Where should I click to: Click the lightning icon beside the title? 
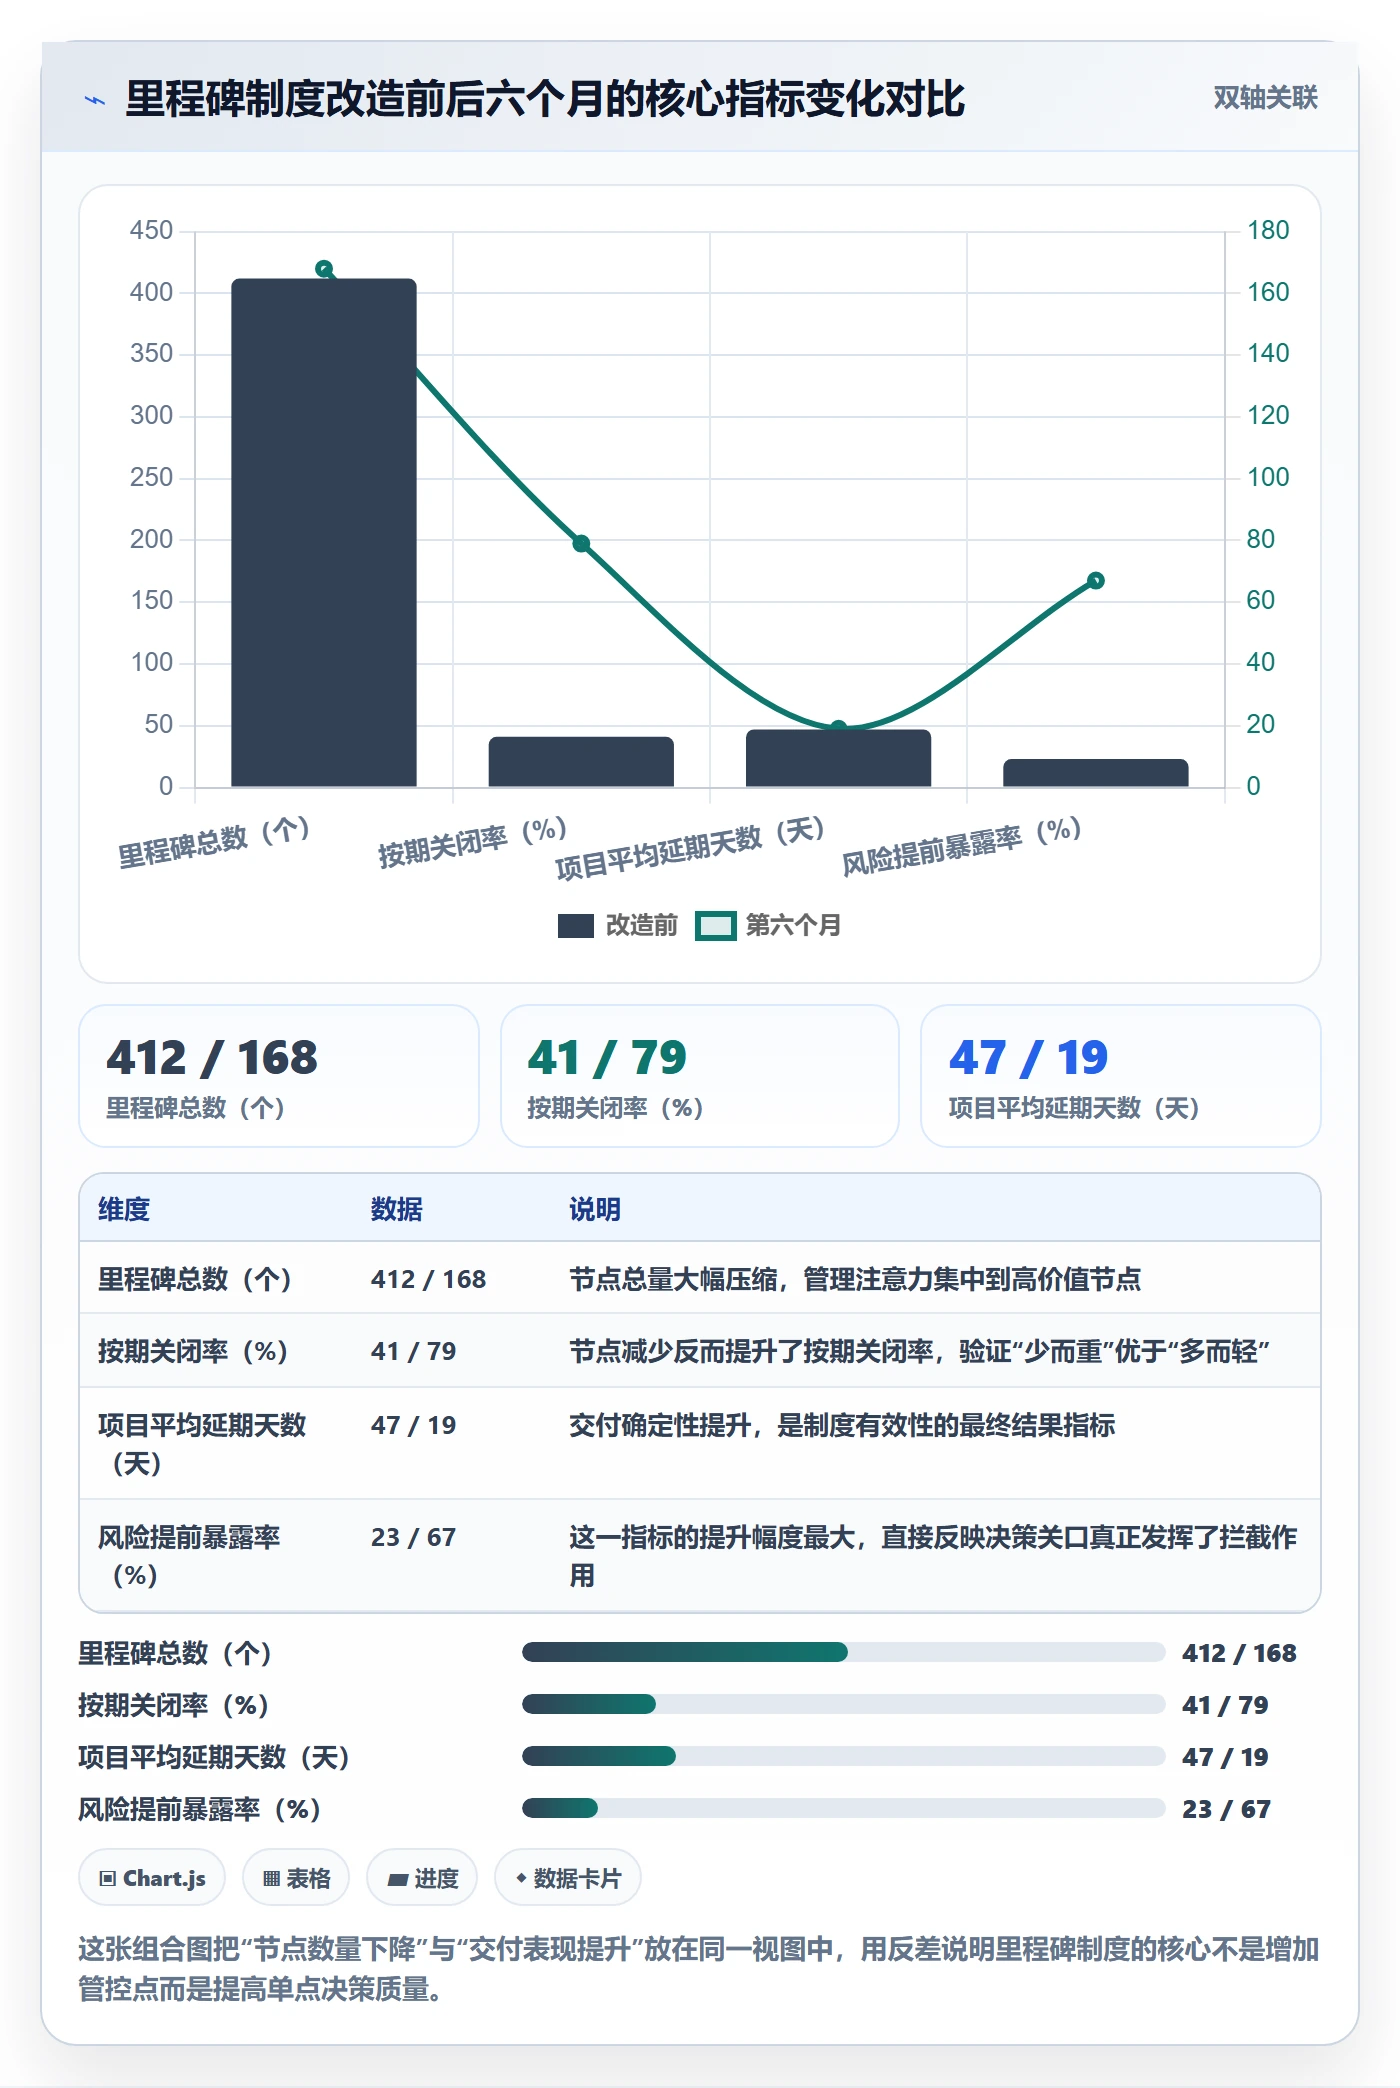pyautogui.click(x=95, y=100)
